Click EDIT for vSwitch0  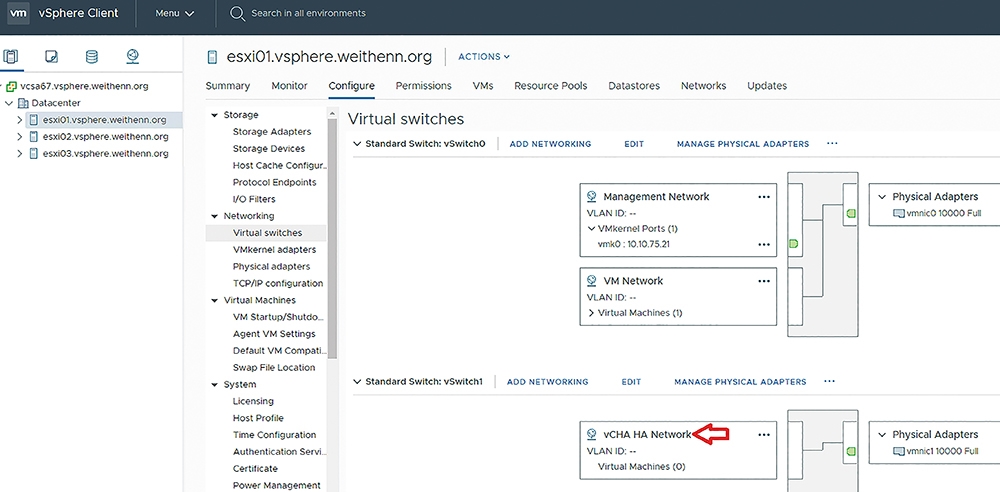click(634, 144)
